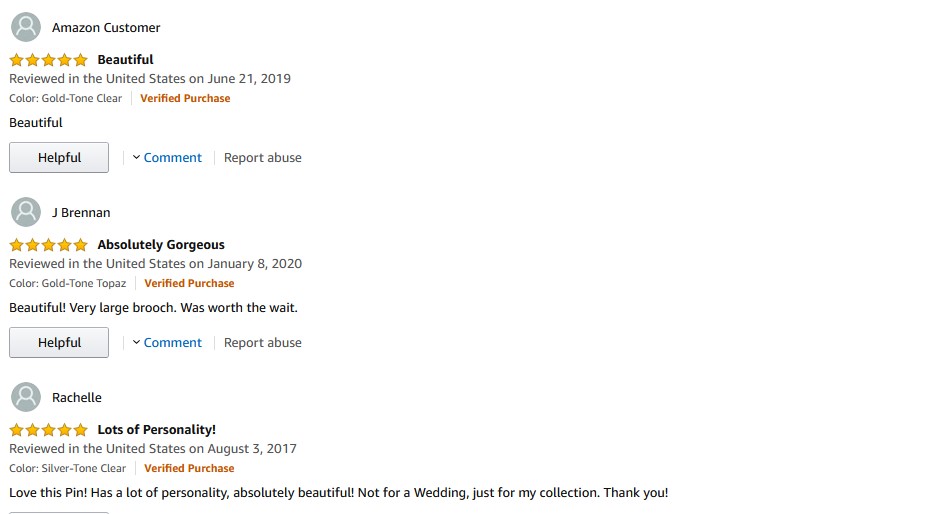Open the "Lots of Personality!" review title
The height and width of the screenshot is (514, 927).
(x=156, y=430)
